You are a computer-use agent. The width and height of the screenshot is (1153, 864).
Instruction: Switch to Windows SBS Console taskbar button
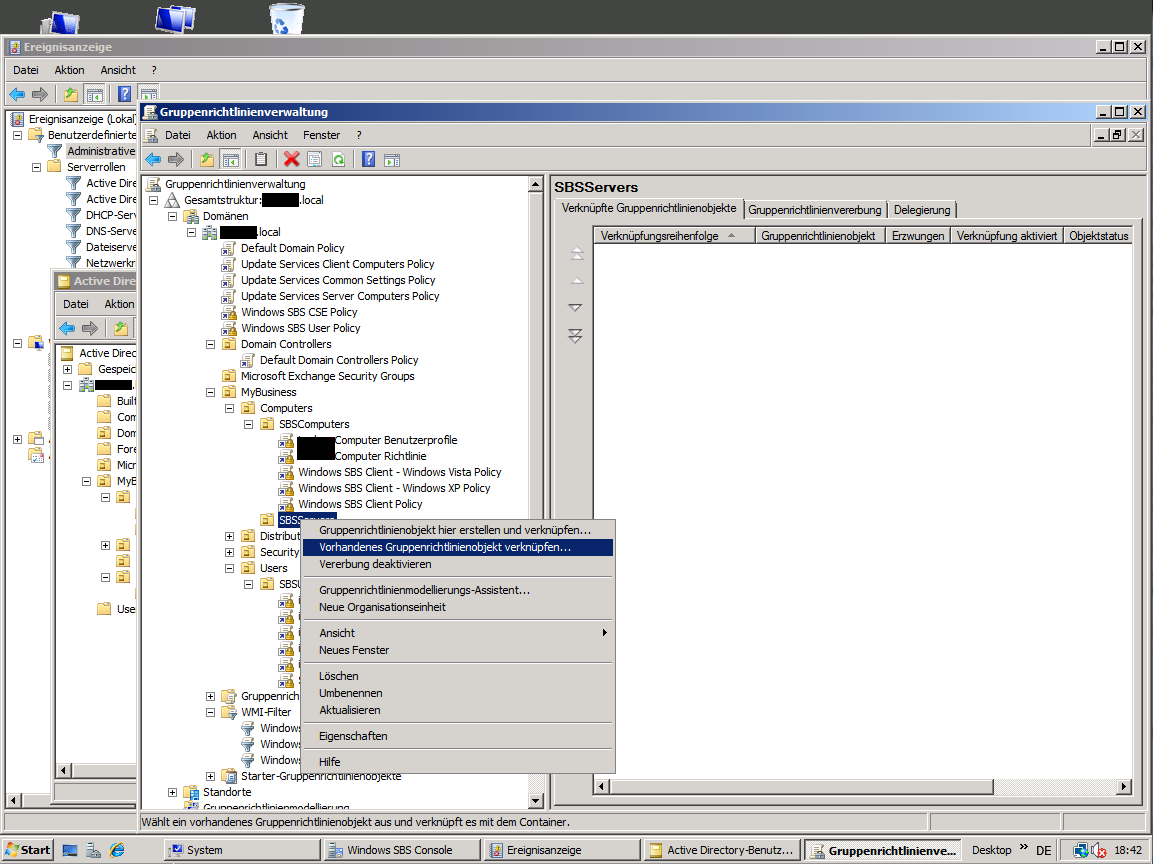[x=401, y=850]
